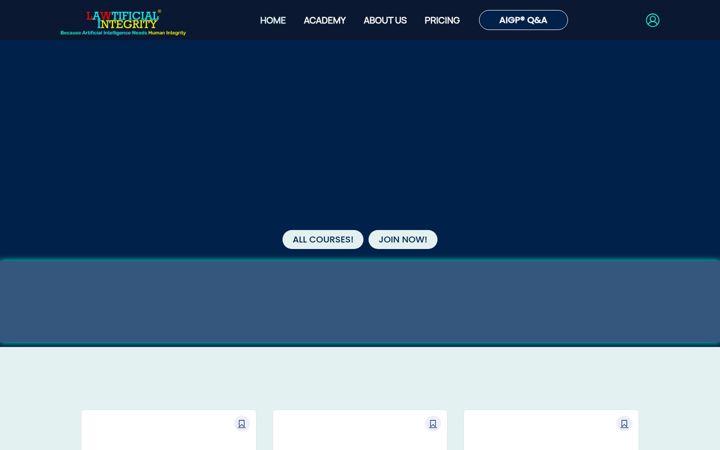Go to the HOME menu item
Image resolution: width=720 pixels, height=450 pixels.
[x=273, y=21]
